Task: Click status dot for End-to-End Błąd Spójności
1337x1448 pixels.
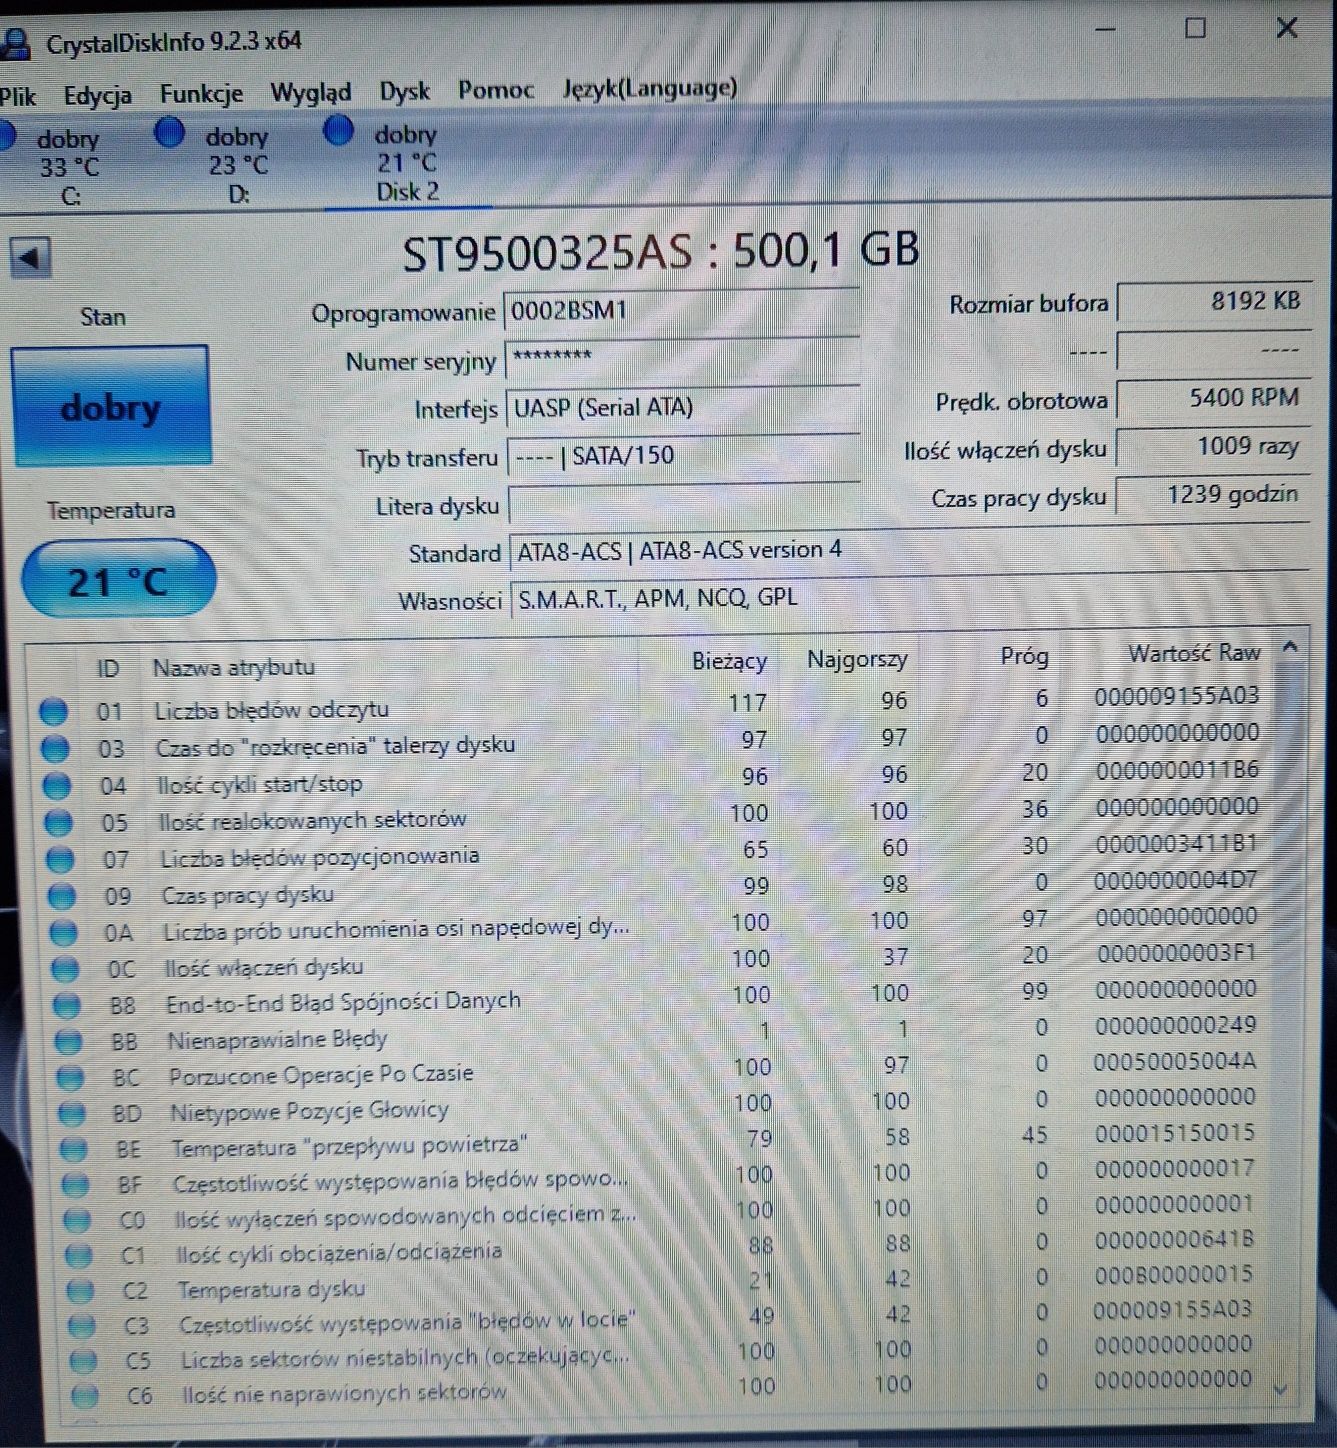Action: [x=67, y=1004]
